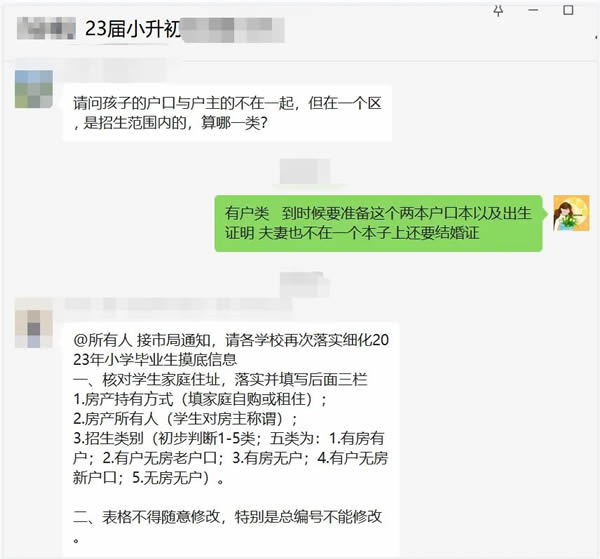Open profile of the green-blue mosaic avatar
This screenshot has height=559, width=600.
pos(34,89)
